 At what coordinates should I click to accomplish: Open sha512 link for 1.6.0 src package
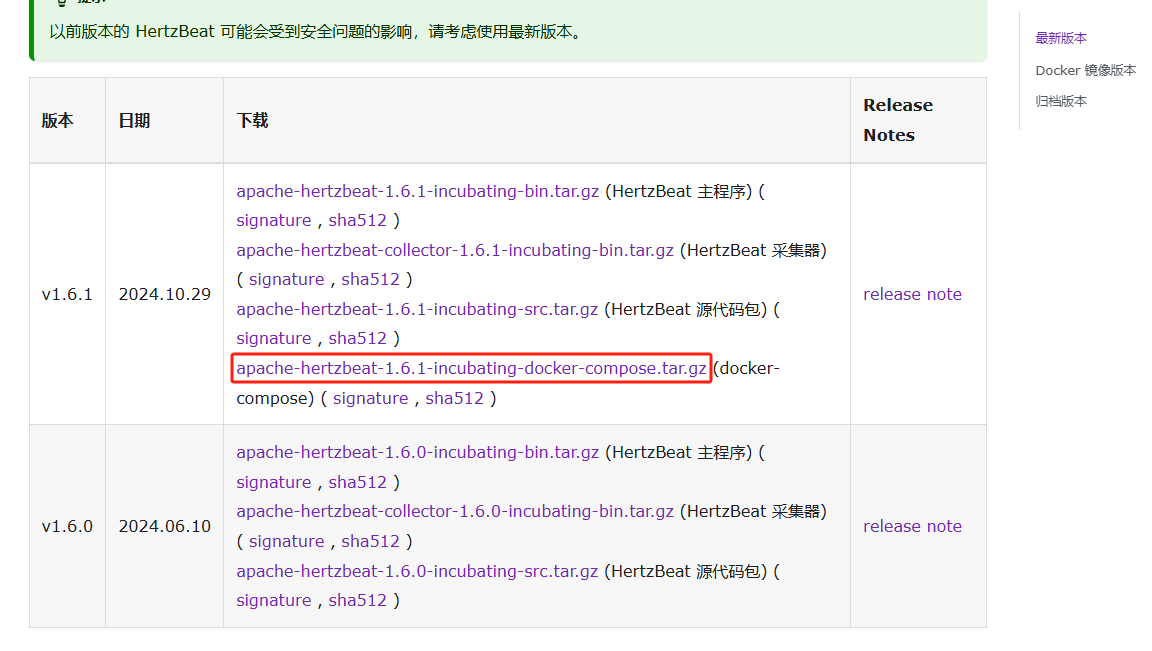[357, 600]
